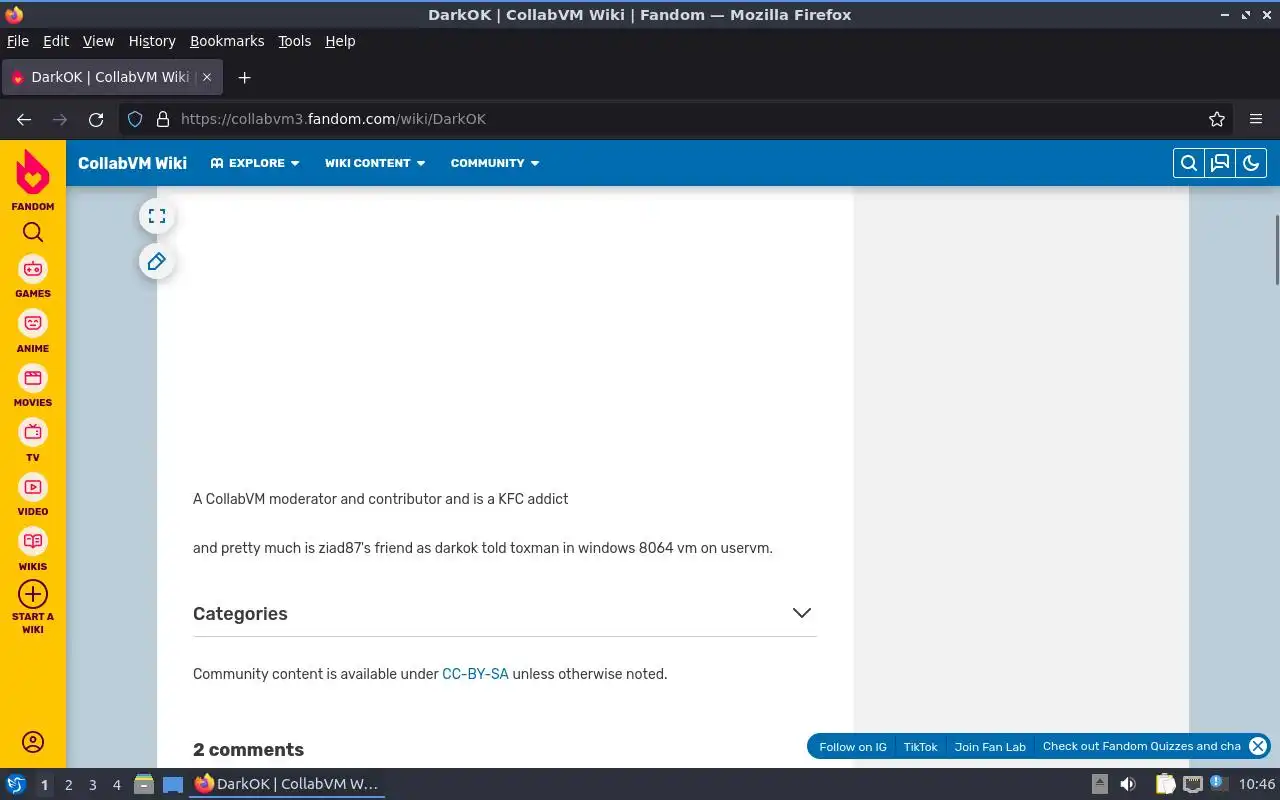
Task: Show site security padlock info
Action: pyautogui.click(x=163, y=119)
